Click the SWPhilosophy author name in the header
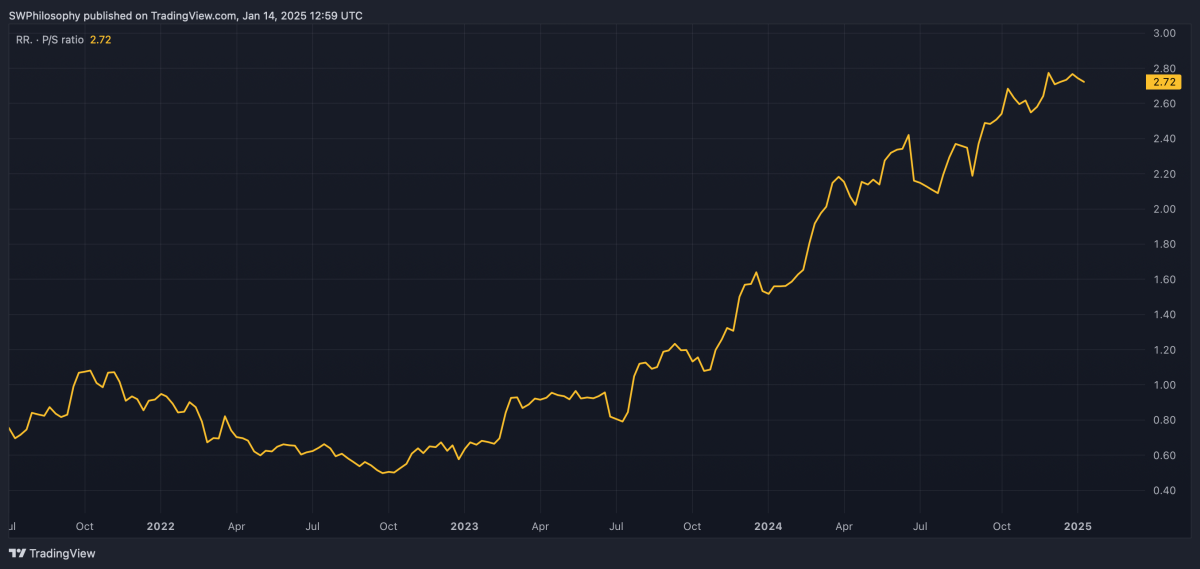Screen dimensions: 1200x569 (x=46, y=16)
